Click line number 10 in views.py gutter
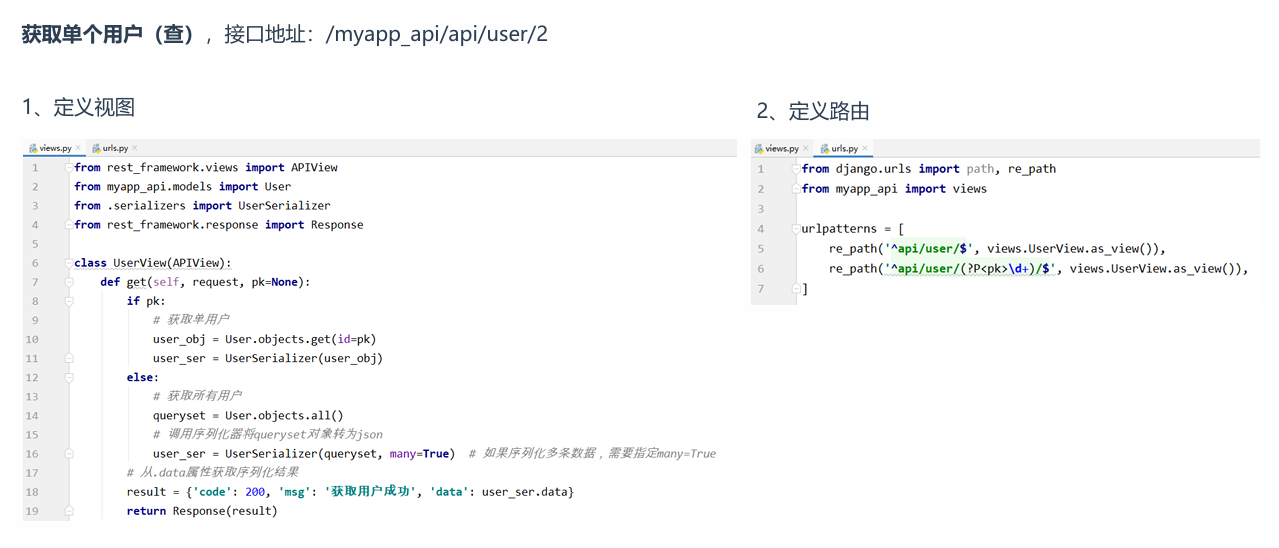 coord(33,340)
